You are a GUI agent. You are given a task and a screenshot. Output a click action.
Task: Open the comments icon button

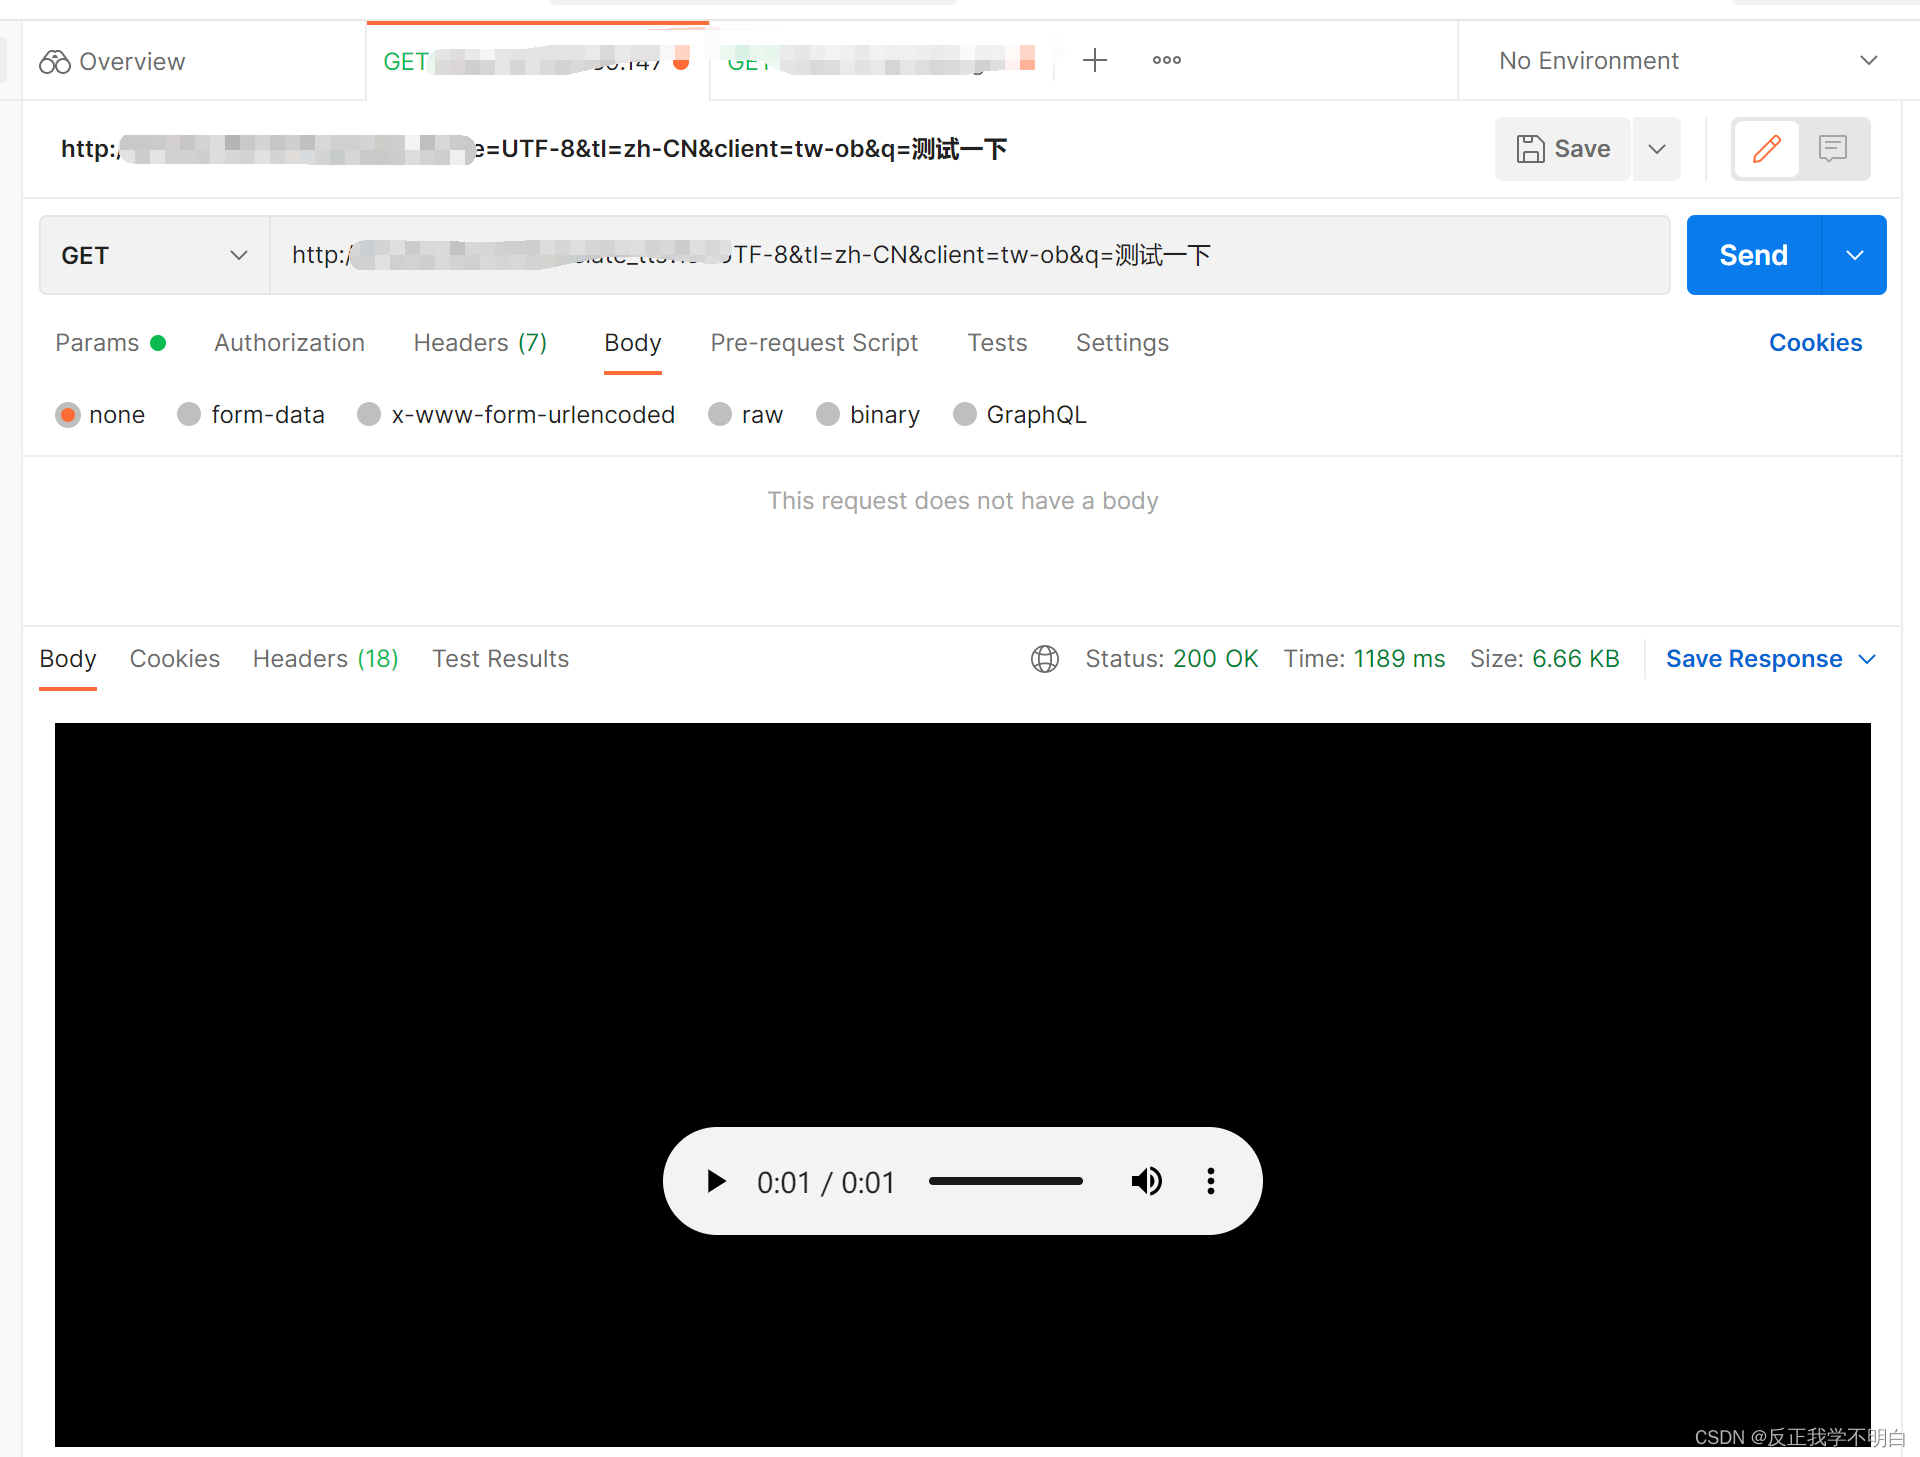click(x=1833, y=149)
